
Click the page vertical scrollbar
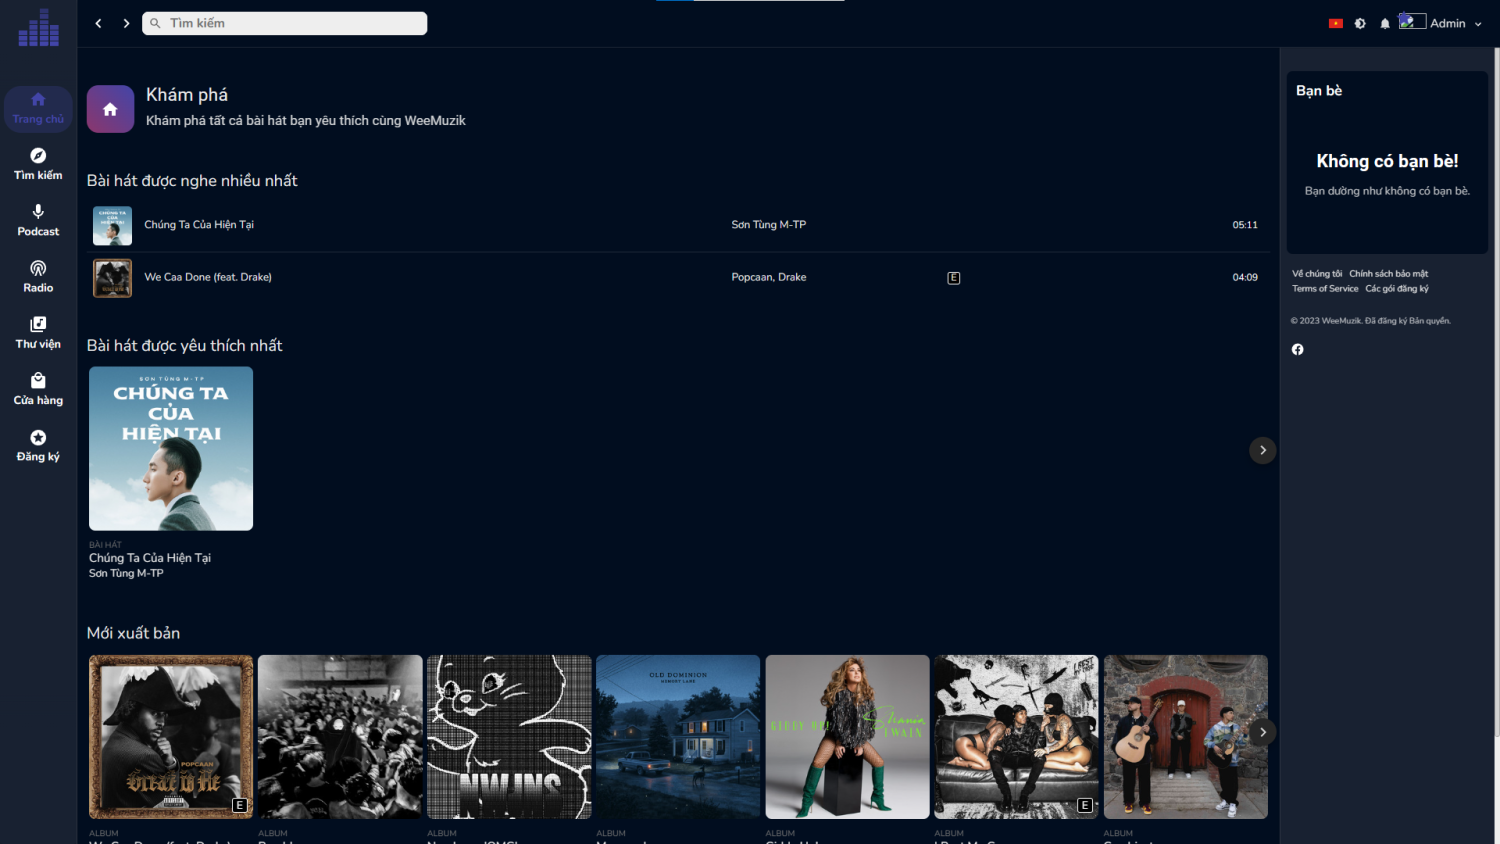pyautogui.click(x=1495, y=400)
